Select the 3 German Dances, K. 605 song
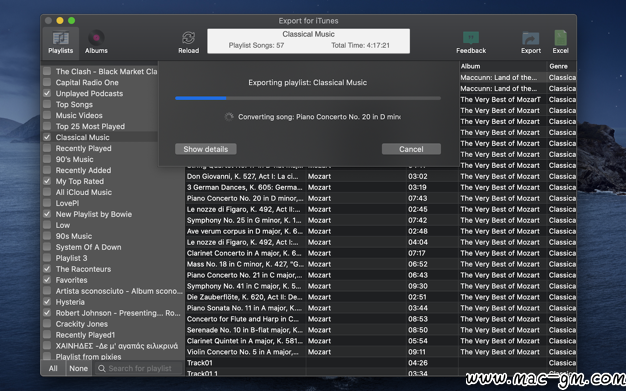626x391 pixels. pos(244,187)
